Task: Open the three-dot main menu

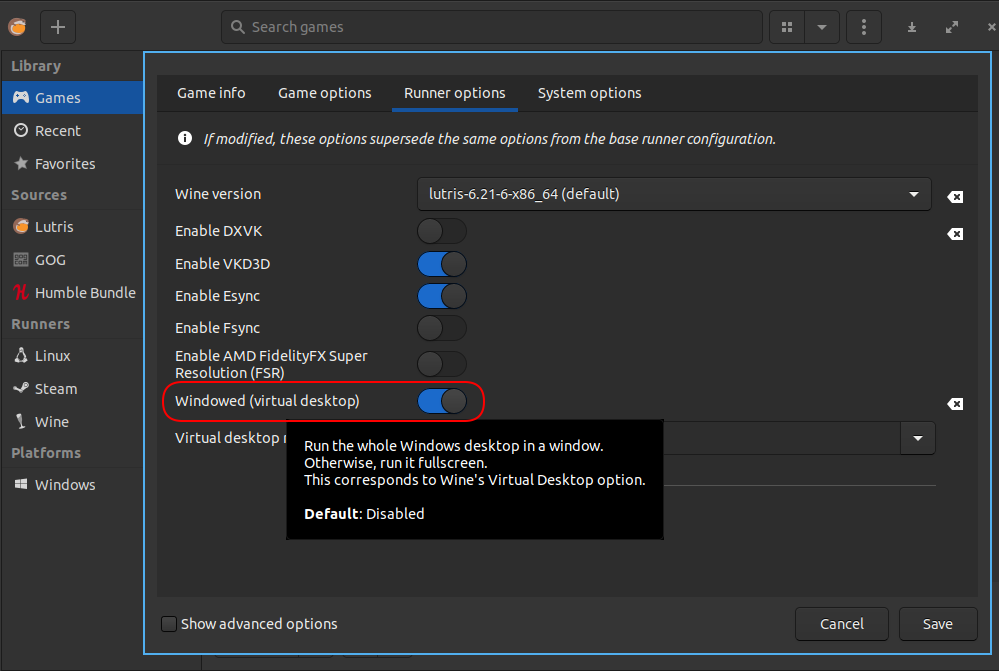Action: point(864,27)
